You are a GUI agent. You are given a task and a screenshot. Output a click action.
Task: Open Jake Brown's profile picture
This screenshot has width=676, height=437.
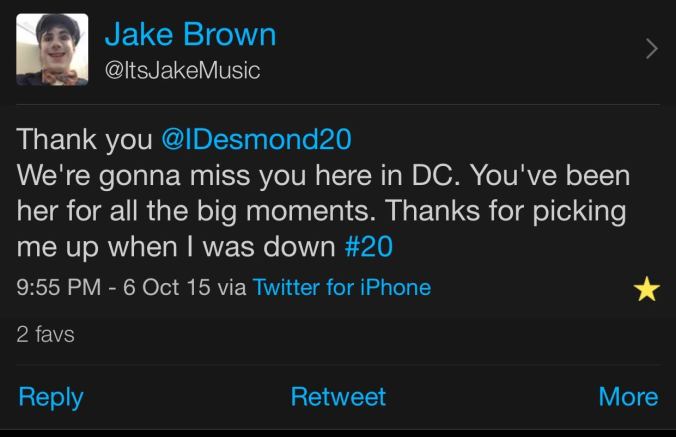click(x=52, y=50)
